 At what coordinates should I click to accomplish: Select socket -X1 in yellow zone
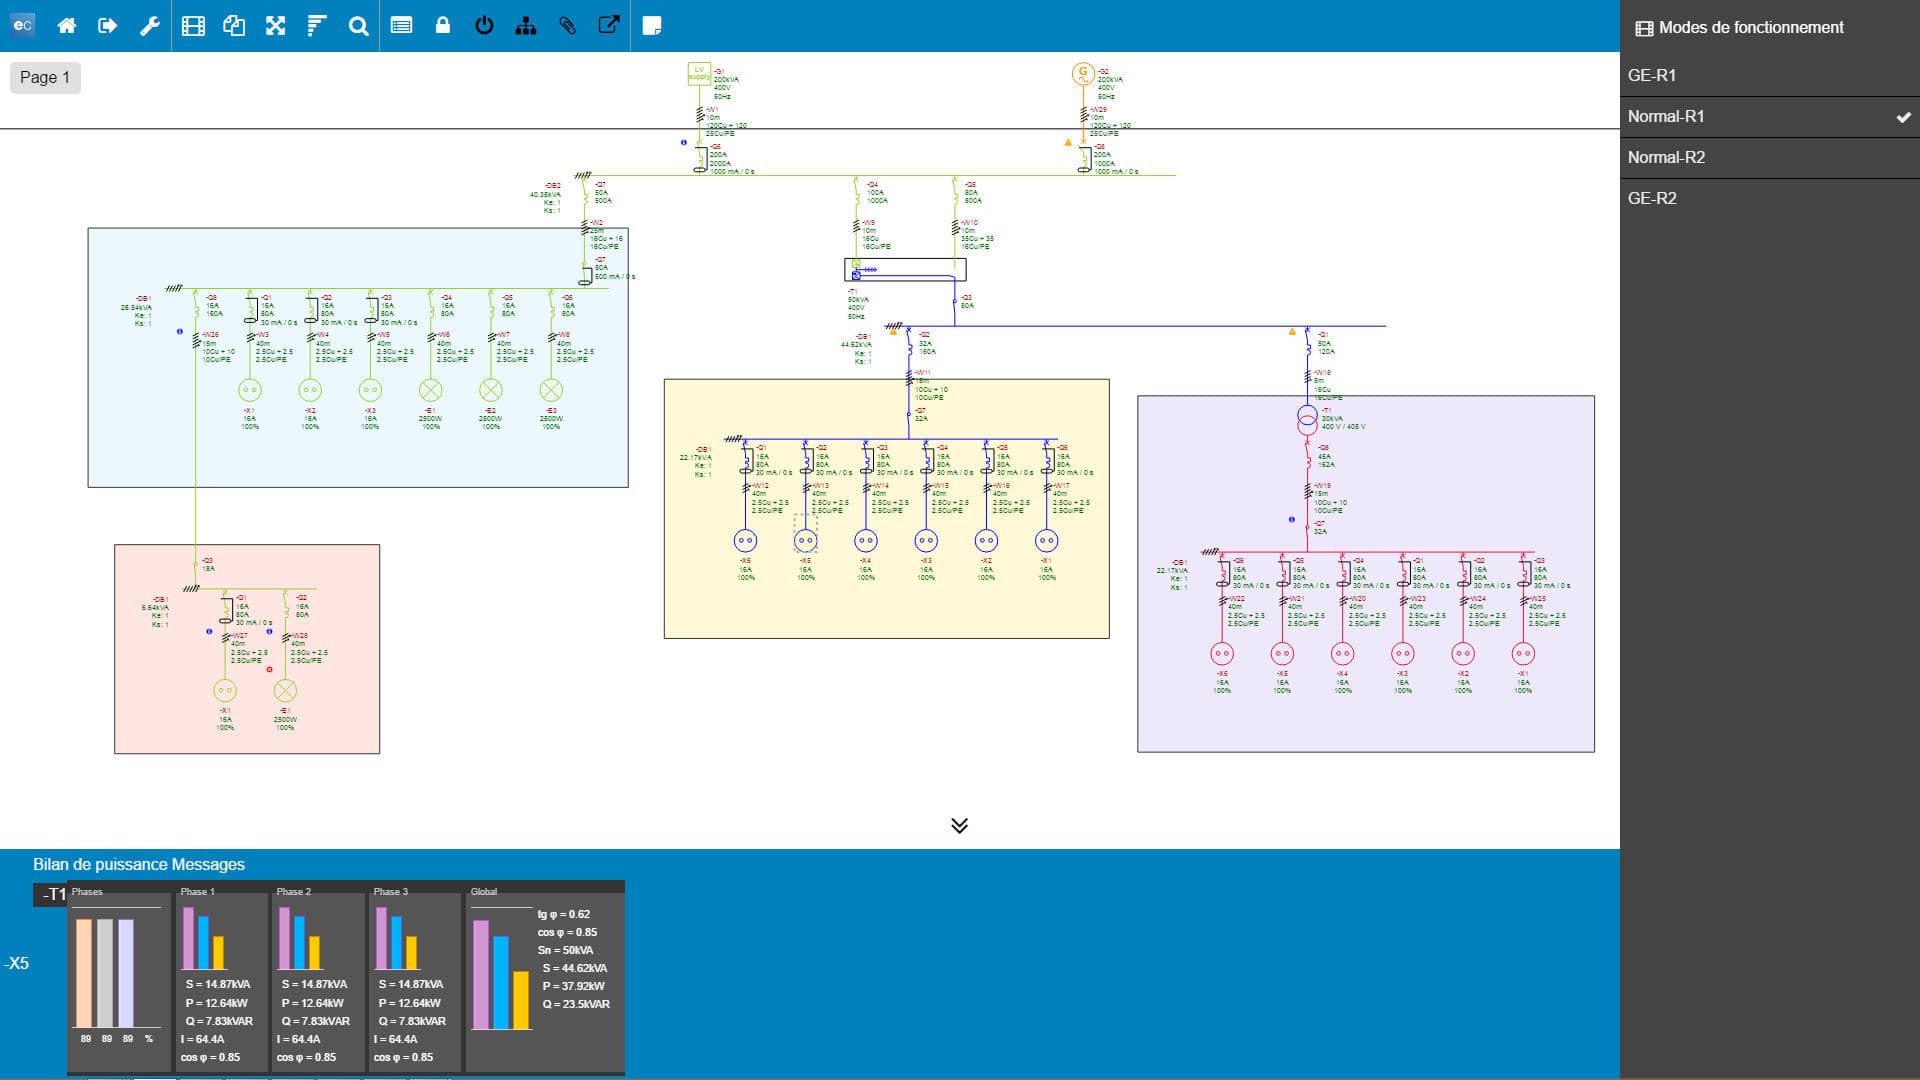click(x=1046, y=541)
